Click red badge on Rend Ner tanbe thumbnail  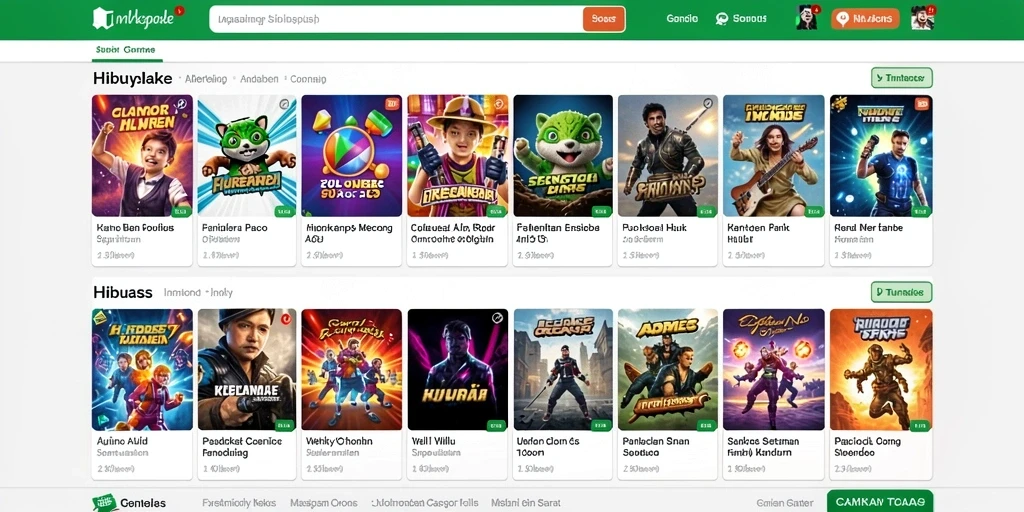coord(922,103)
